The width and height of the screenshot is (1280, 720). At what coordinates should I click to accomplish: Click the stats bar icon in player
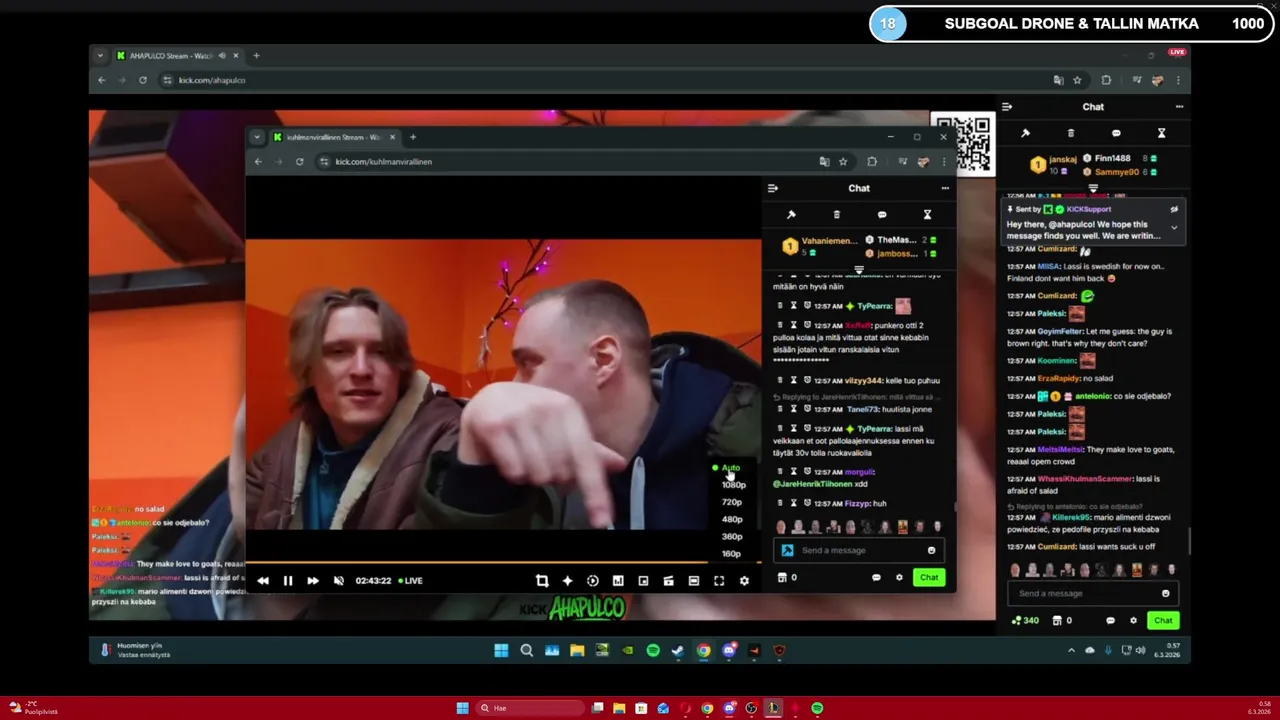point(618,581)
